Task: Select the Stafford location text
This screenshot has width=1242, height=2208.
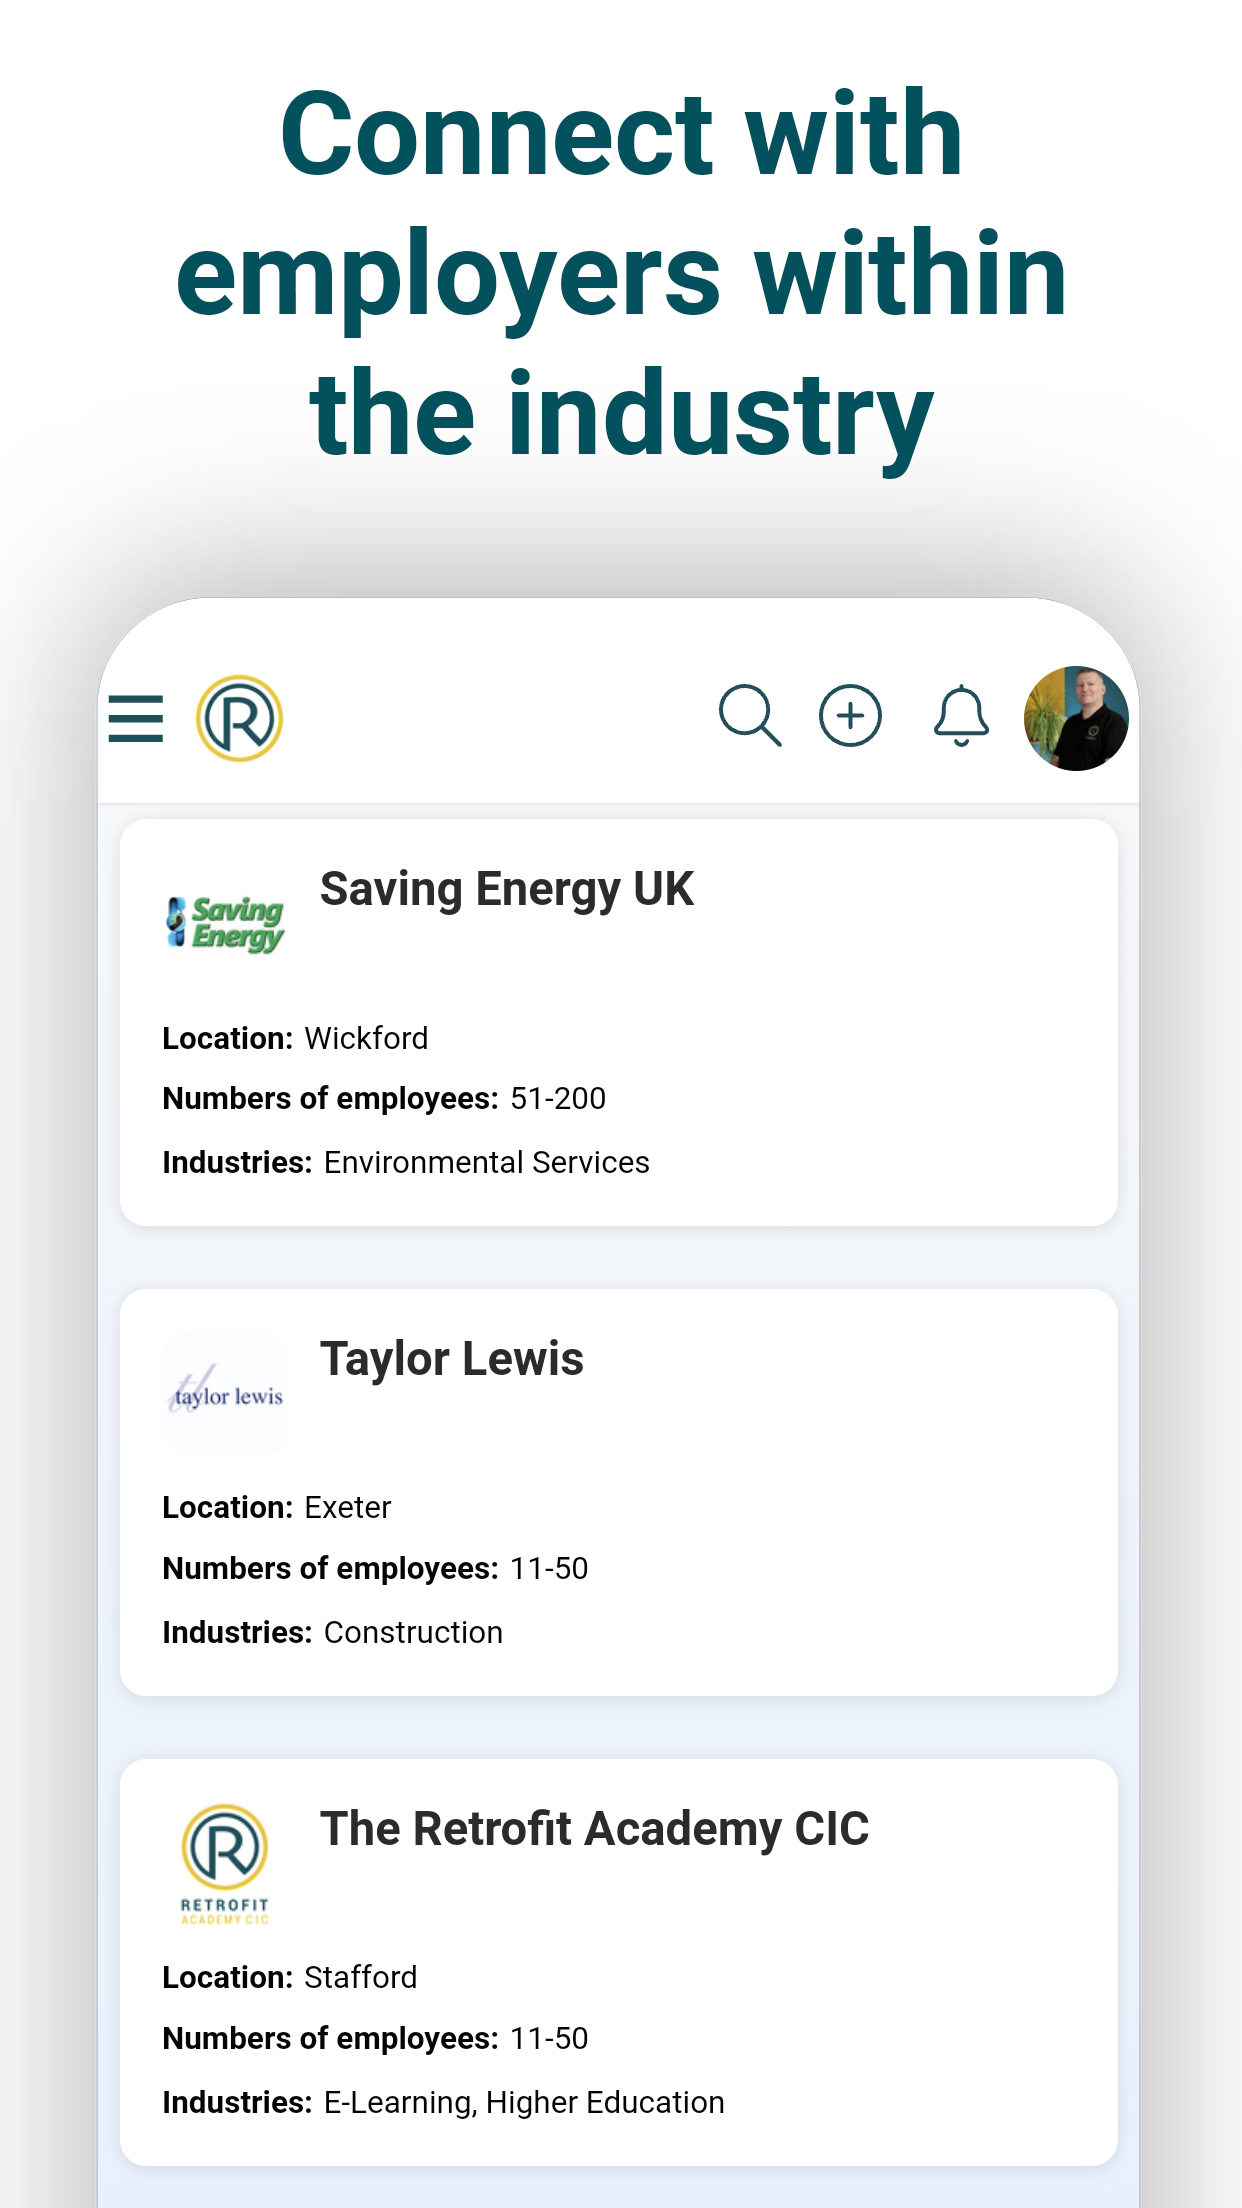Action: 360,1978
